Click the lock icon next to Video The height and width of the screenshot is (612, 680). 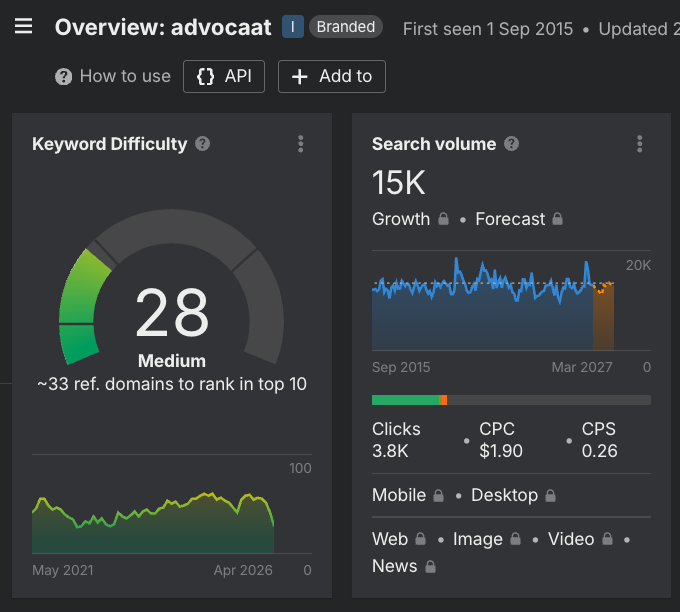point(608,539)
